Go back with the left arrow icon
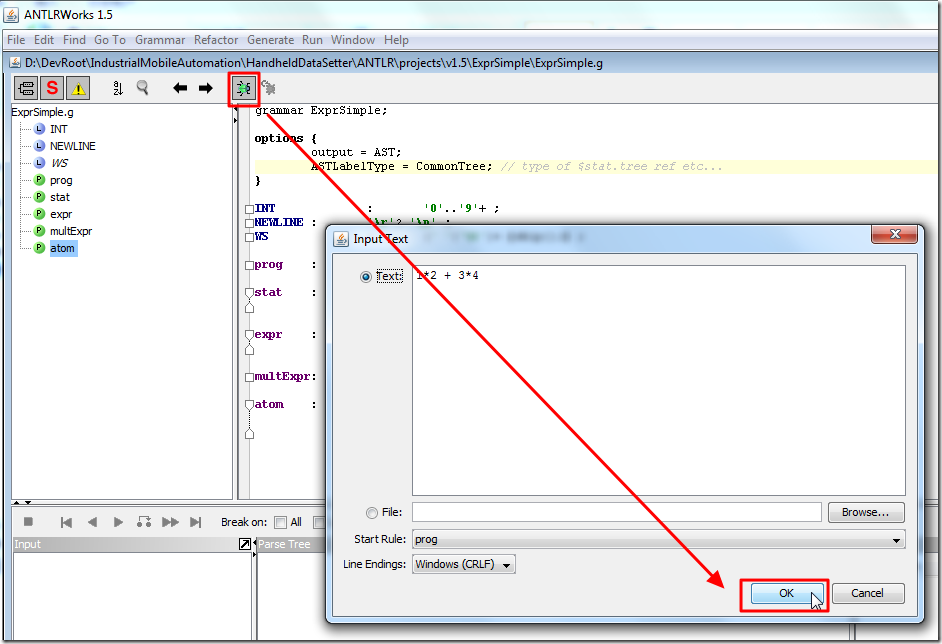 180,88
